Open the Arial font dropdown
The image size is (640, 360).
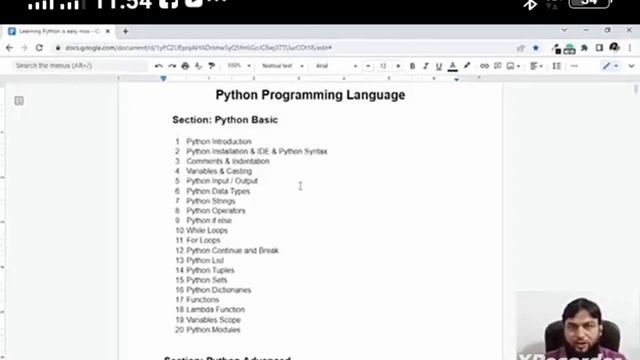(x=336, y=66)
